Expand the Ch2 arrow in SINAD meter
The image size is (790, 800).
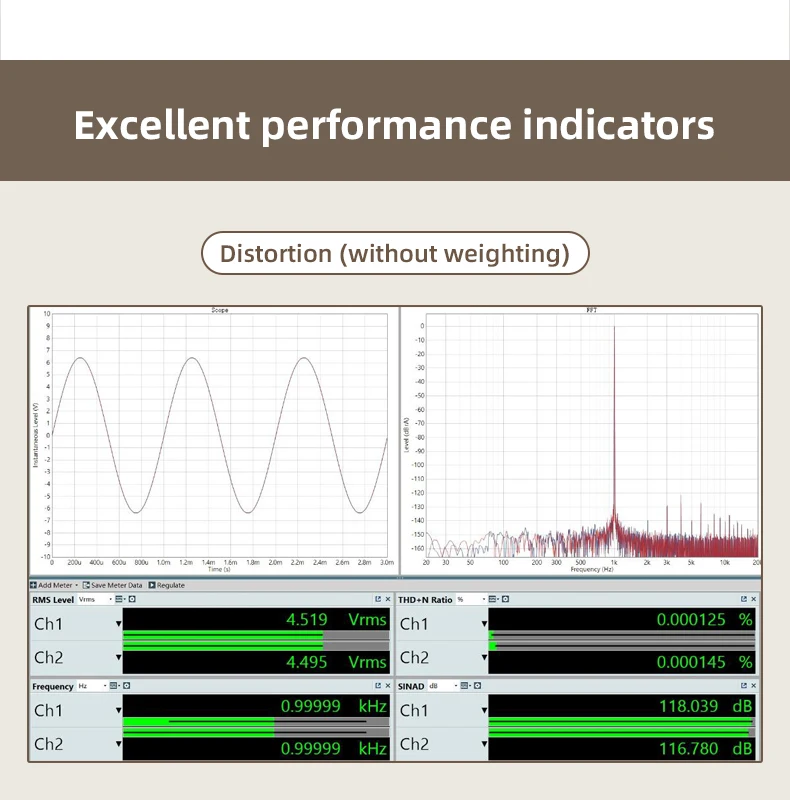484,744
